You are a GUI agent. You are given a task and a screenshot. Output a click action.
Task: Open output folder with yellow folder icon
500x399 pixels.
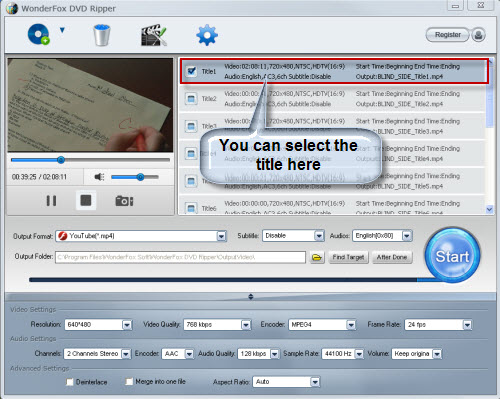(317, 257)
